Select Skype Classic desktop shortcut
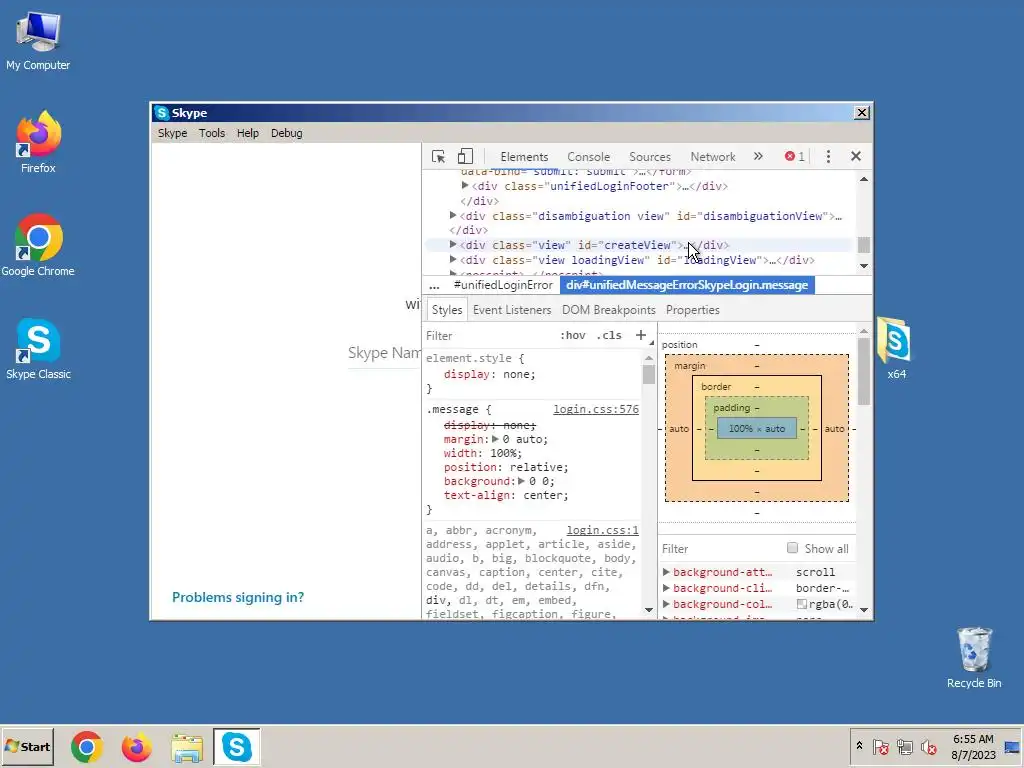 tap(38, 349)
